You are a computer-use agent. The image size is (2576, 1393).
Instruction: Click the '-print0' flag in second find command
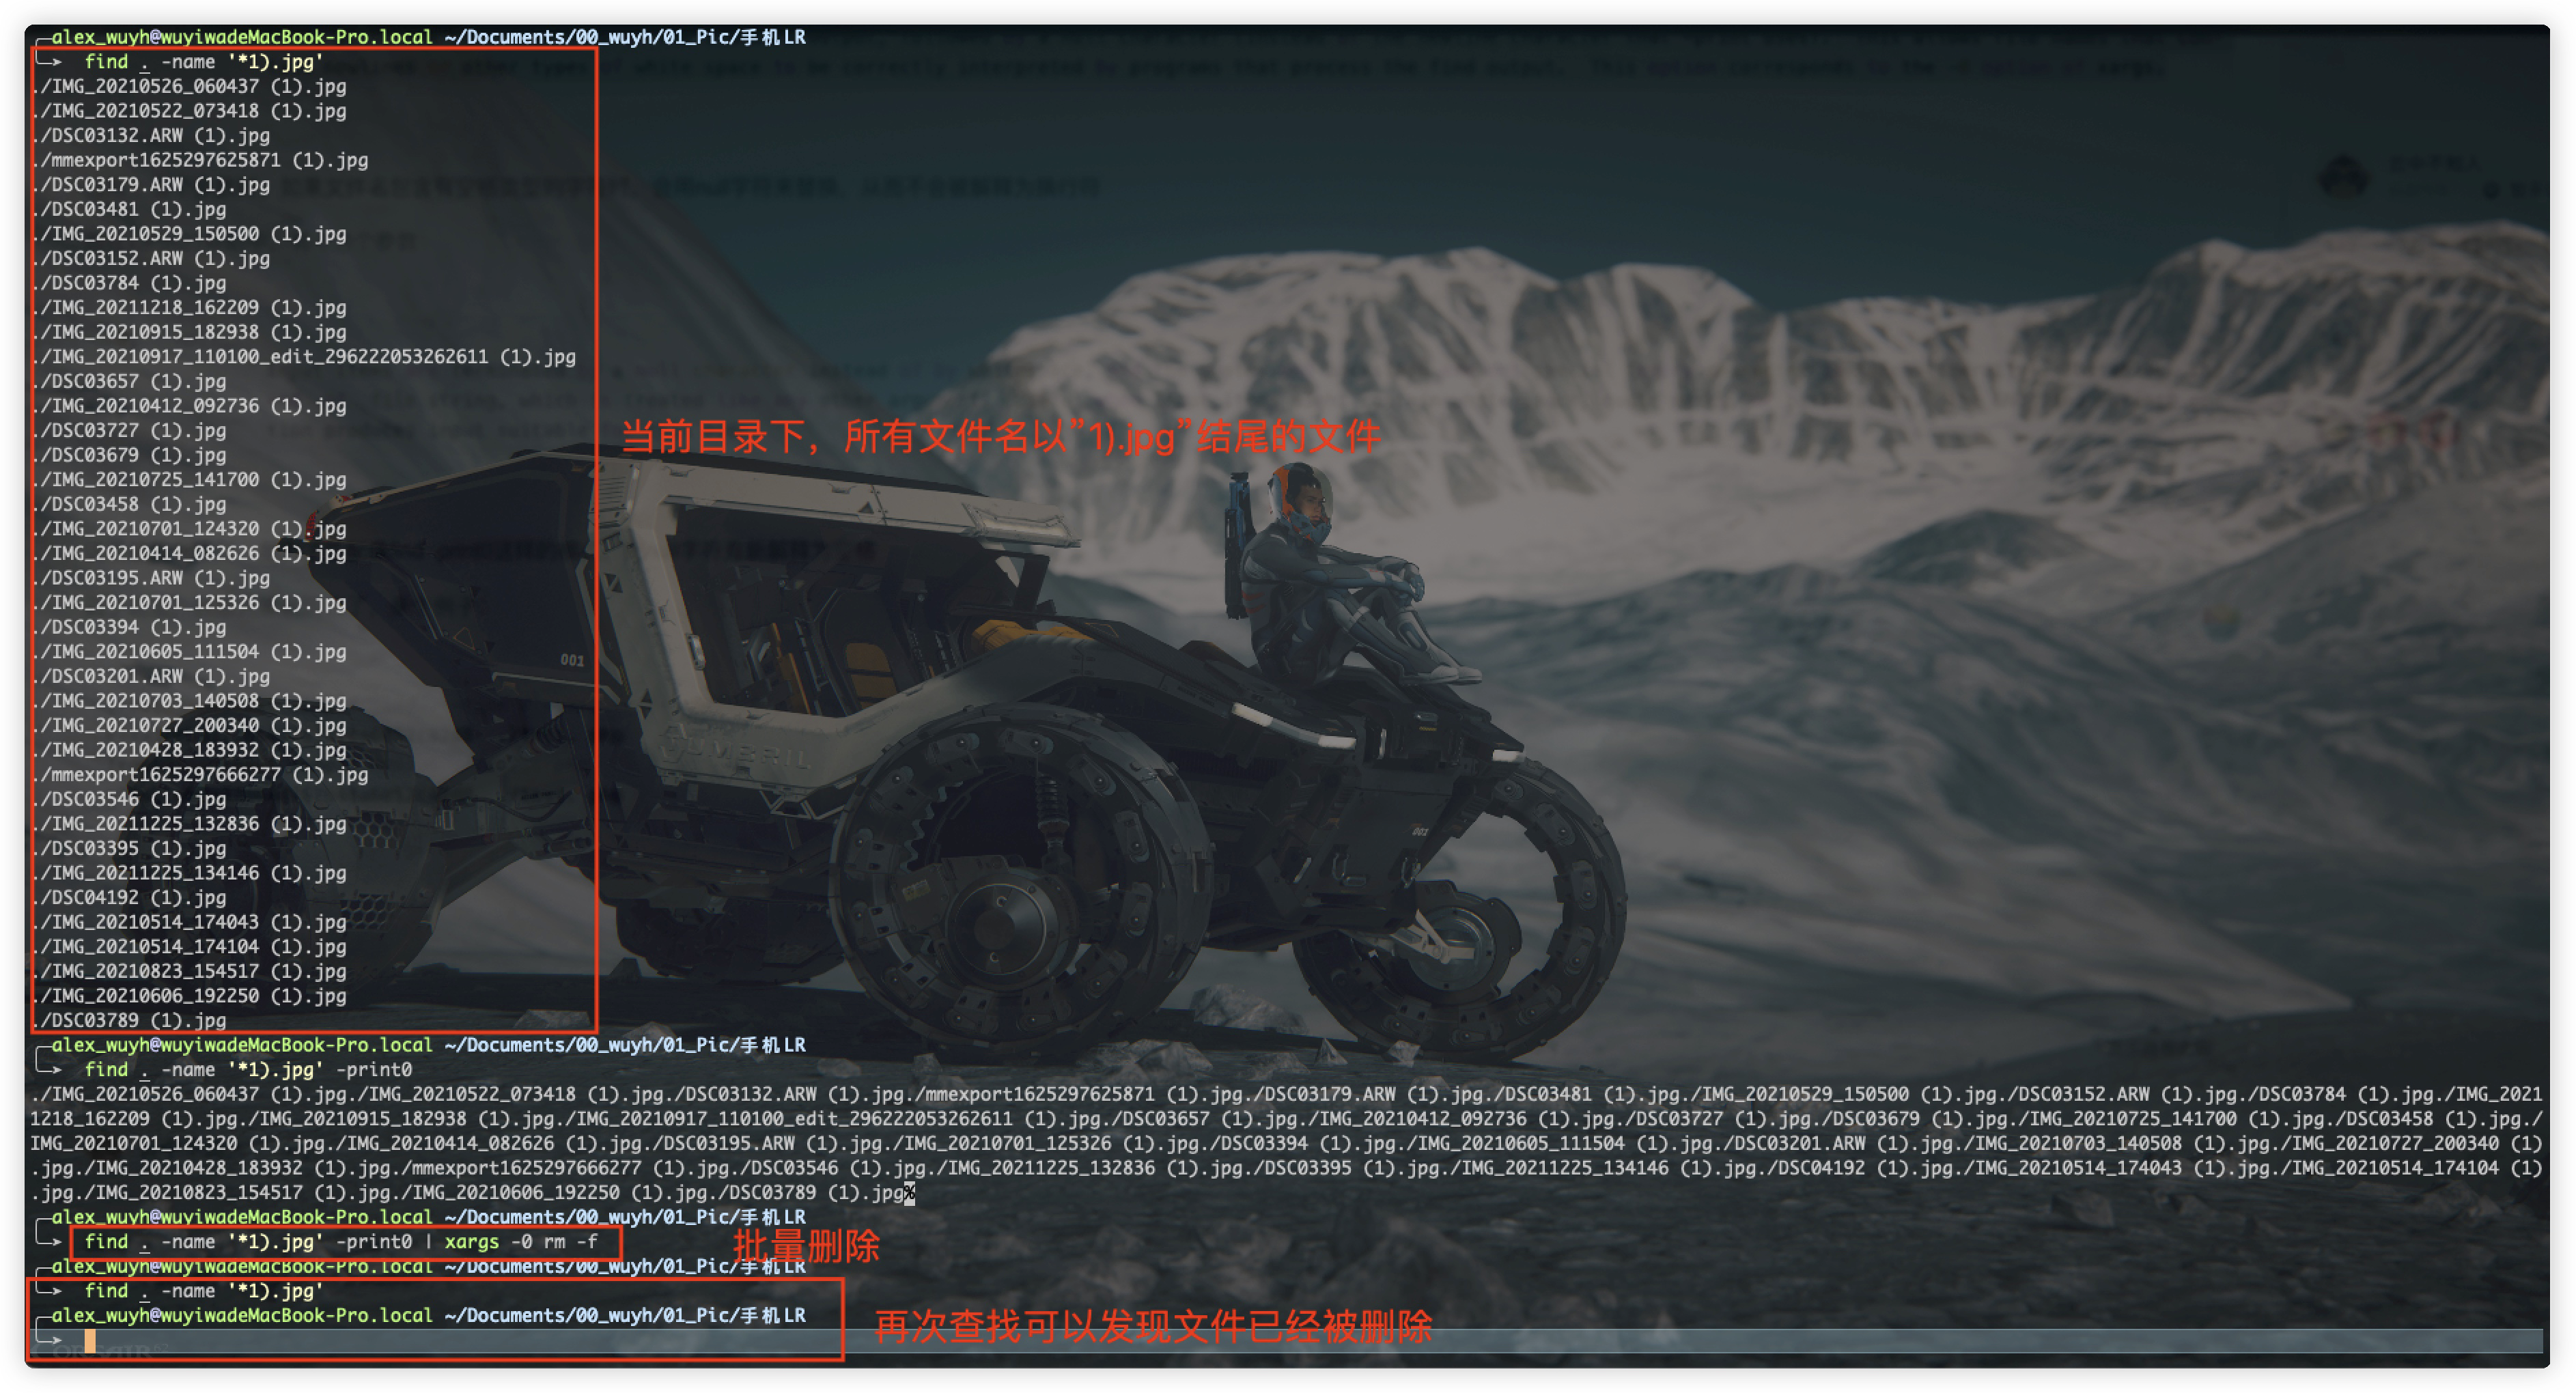(x=373, y=1069)
